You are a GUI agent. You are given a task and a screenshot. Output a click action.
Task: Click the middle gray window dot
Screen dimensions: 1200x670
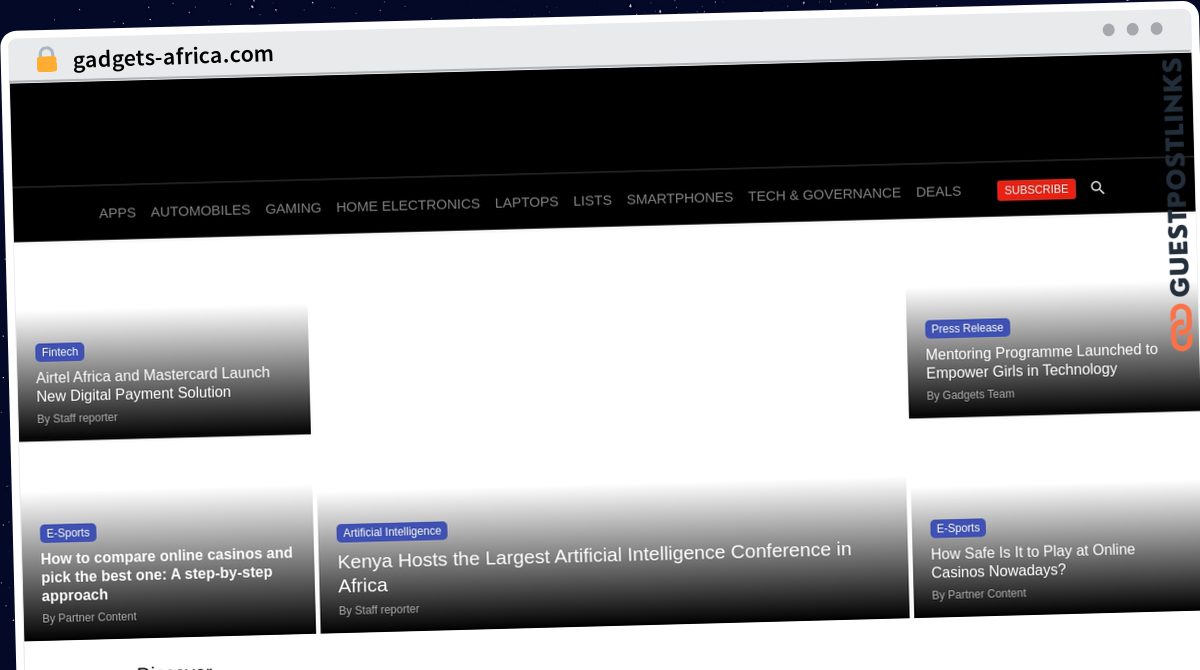click(1132, 29)
